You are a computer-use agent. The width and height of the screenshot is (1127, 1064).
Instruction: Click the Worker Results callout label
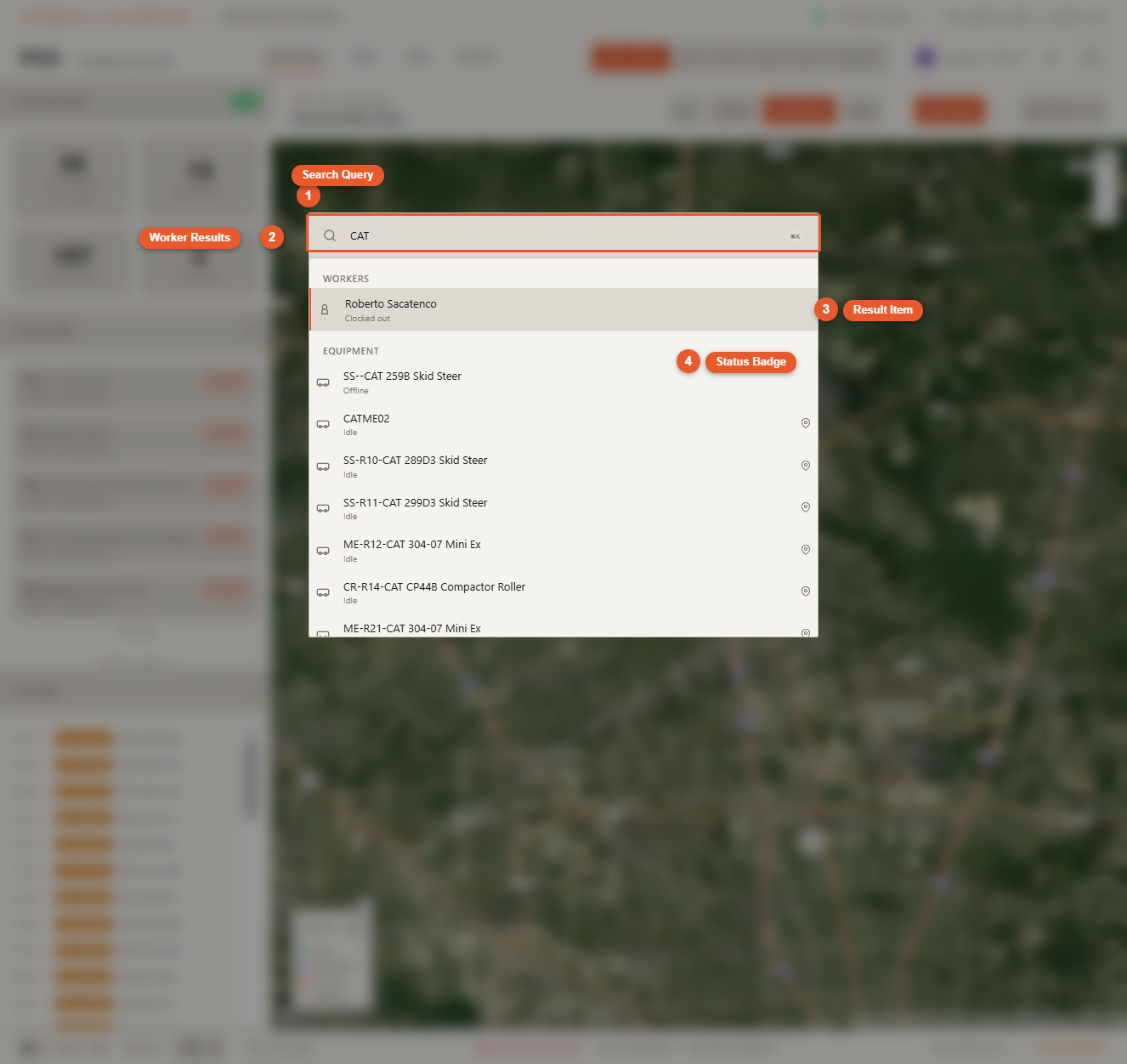[190, 238]
